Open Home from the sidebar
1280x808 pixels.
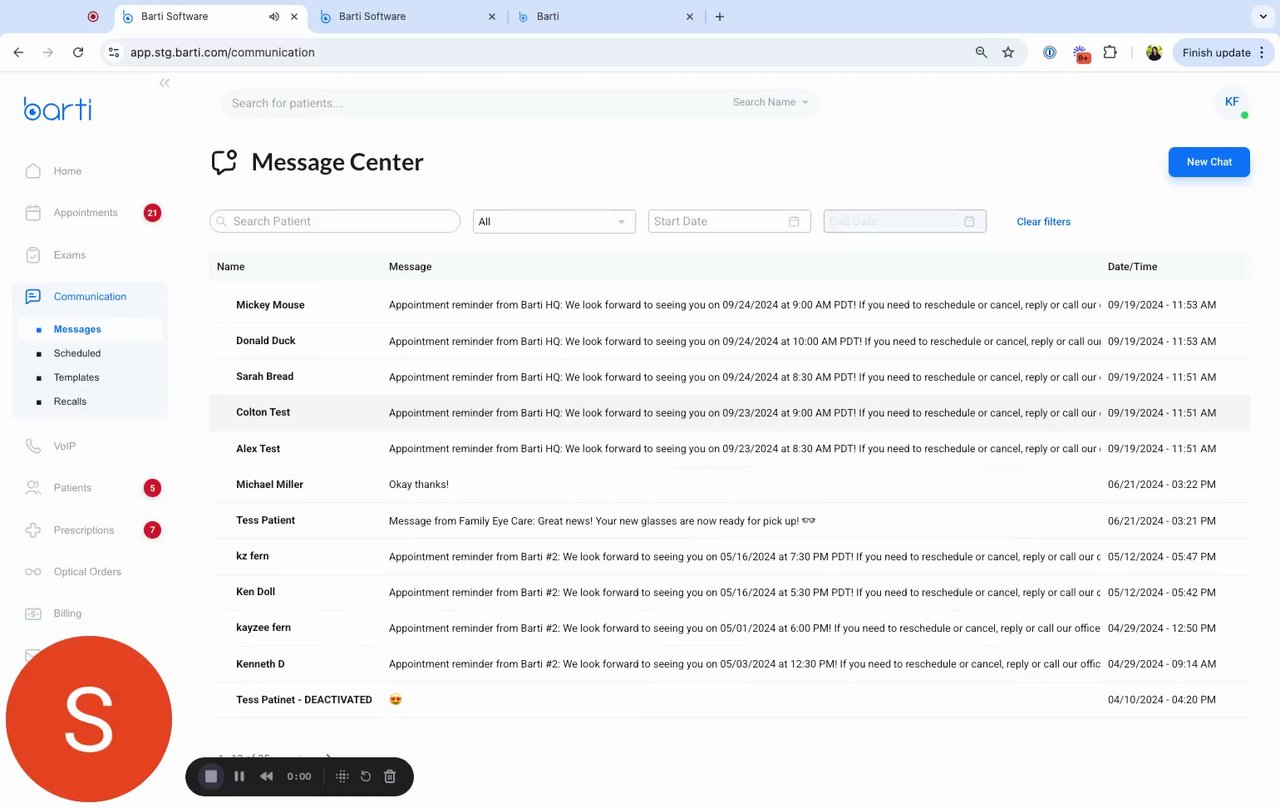click(x=67, y=171)
